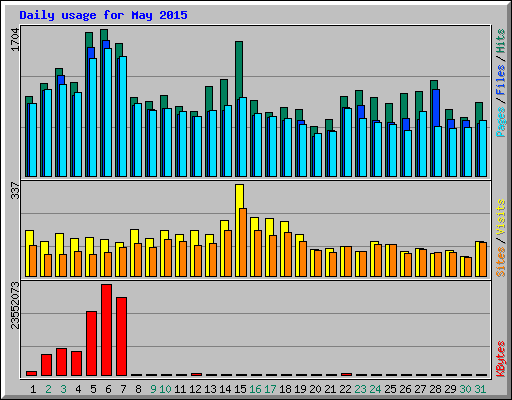512x400 pixels.
Task: Click the red KBytes legend label
Action: (501, 359)
